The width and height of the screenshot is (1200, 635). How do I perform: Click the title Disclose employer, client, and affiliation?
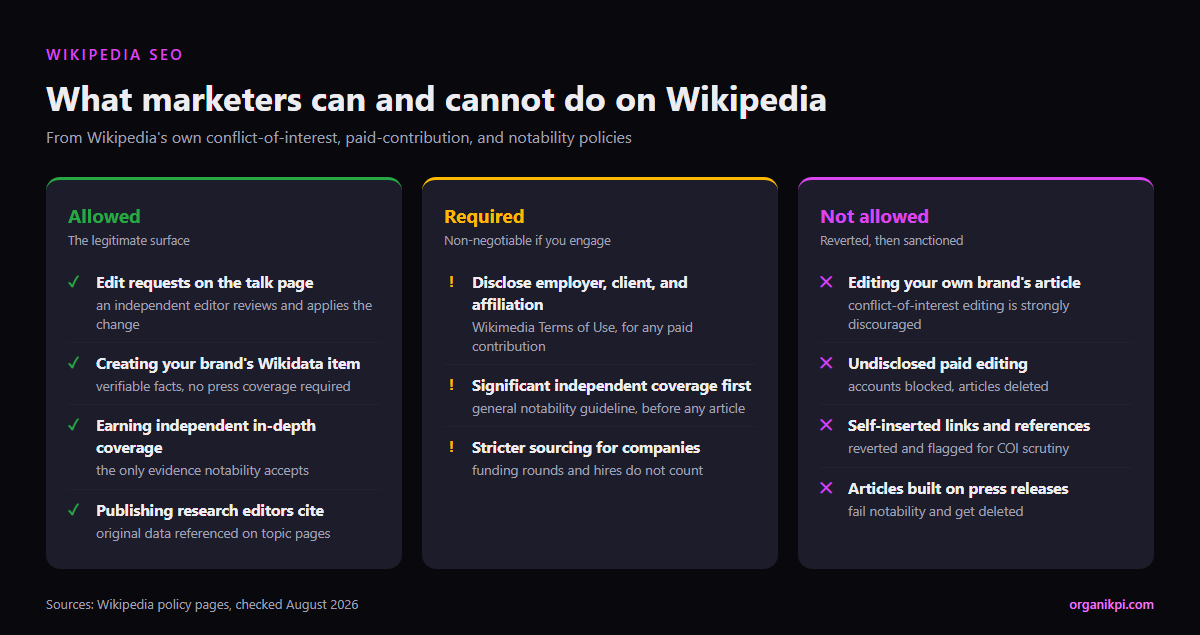pos(580,294)
